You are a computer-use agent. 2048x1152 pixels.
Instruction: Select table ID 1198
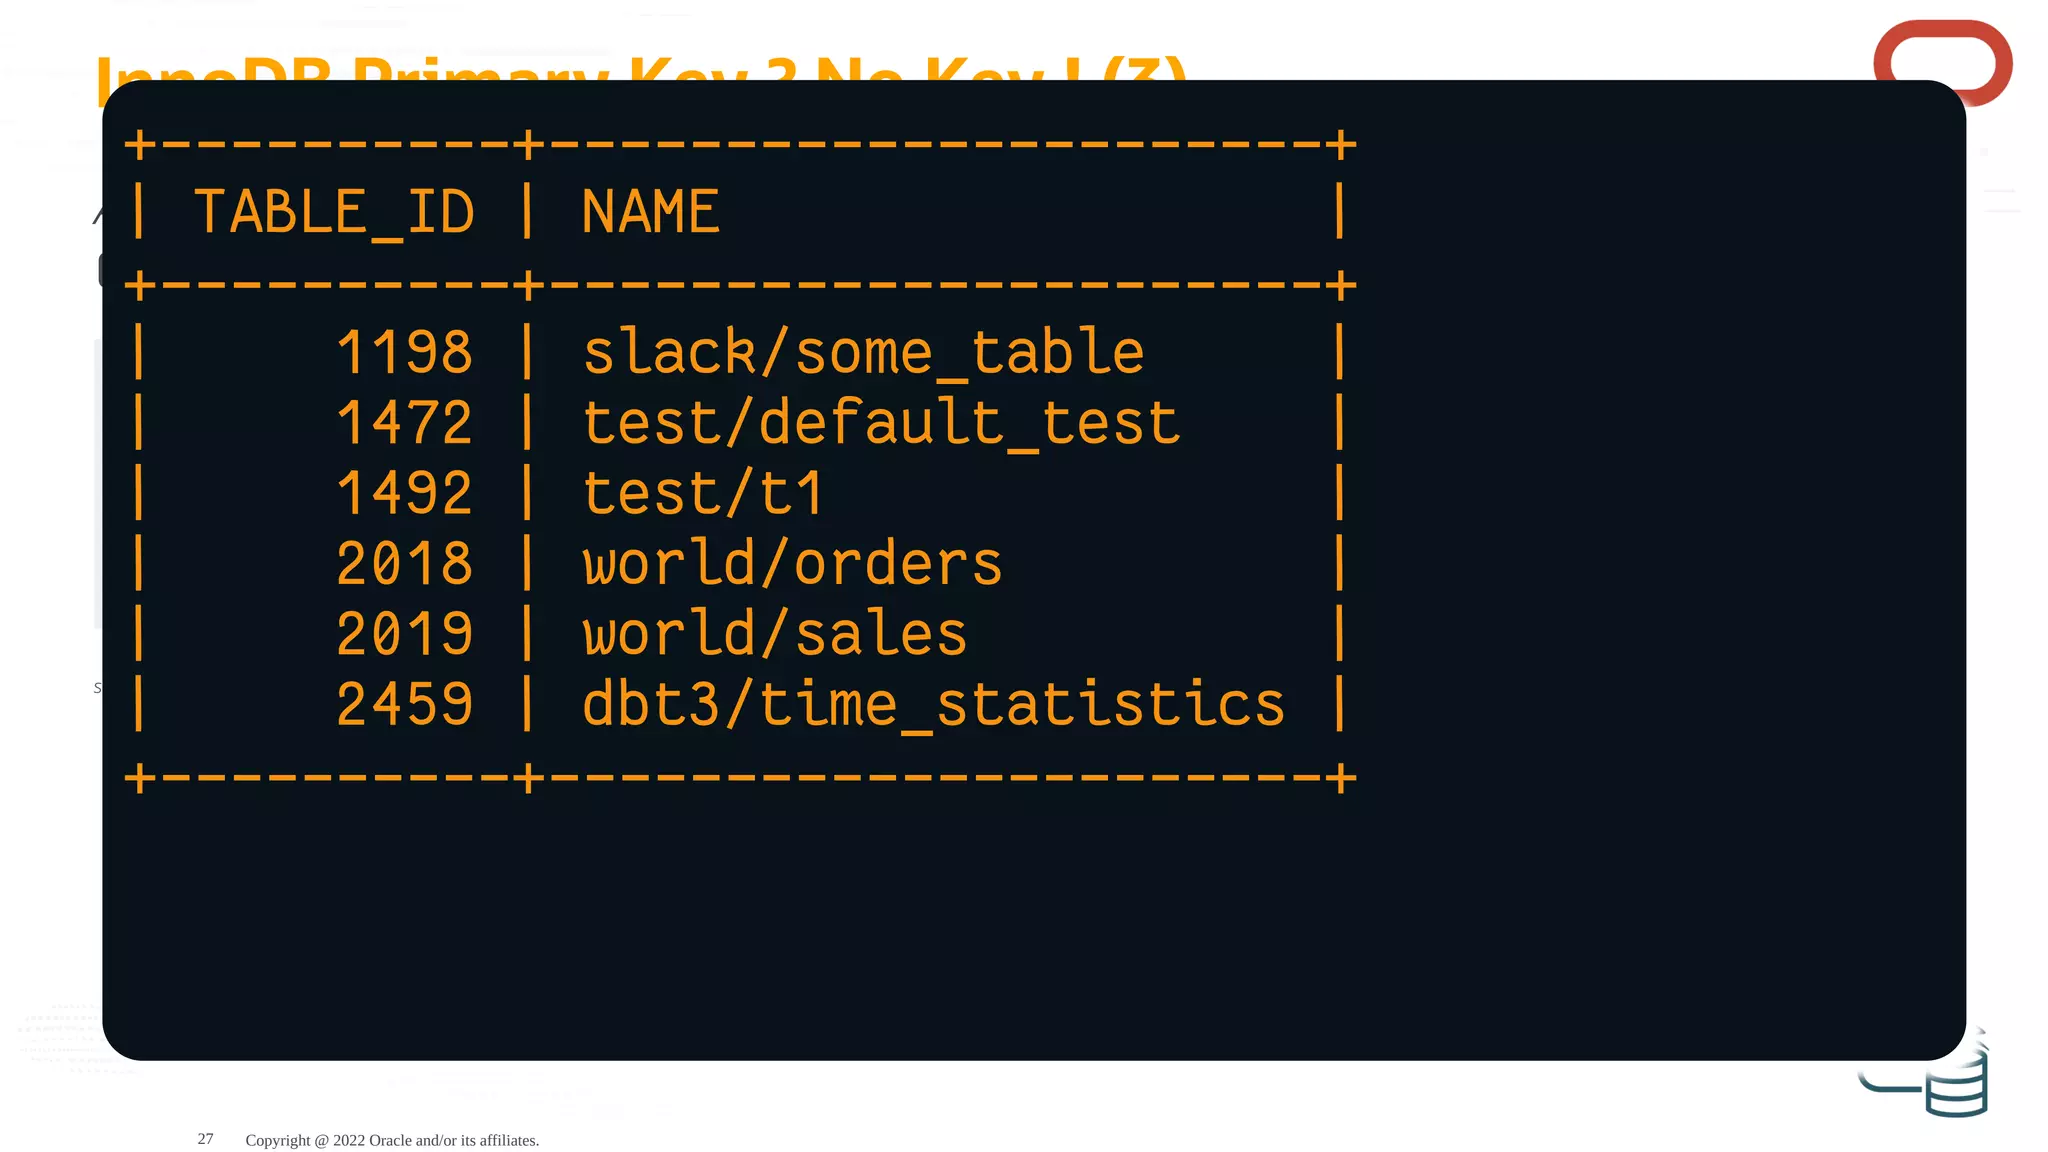(x=405, y=352)
